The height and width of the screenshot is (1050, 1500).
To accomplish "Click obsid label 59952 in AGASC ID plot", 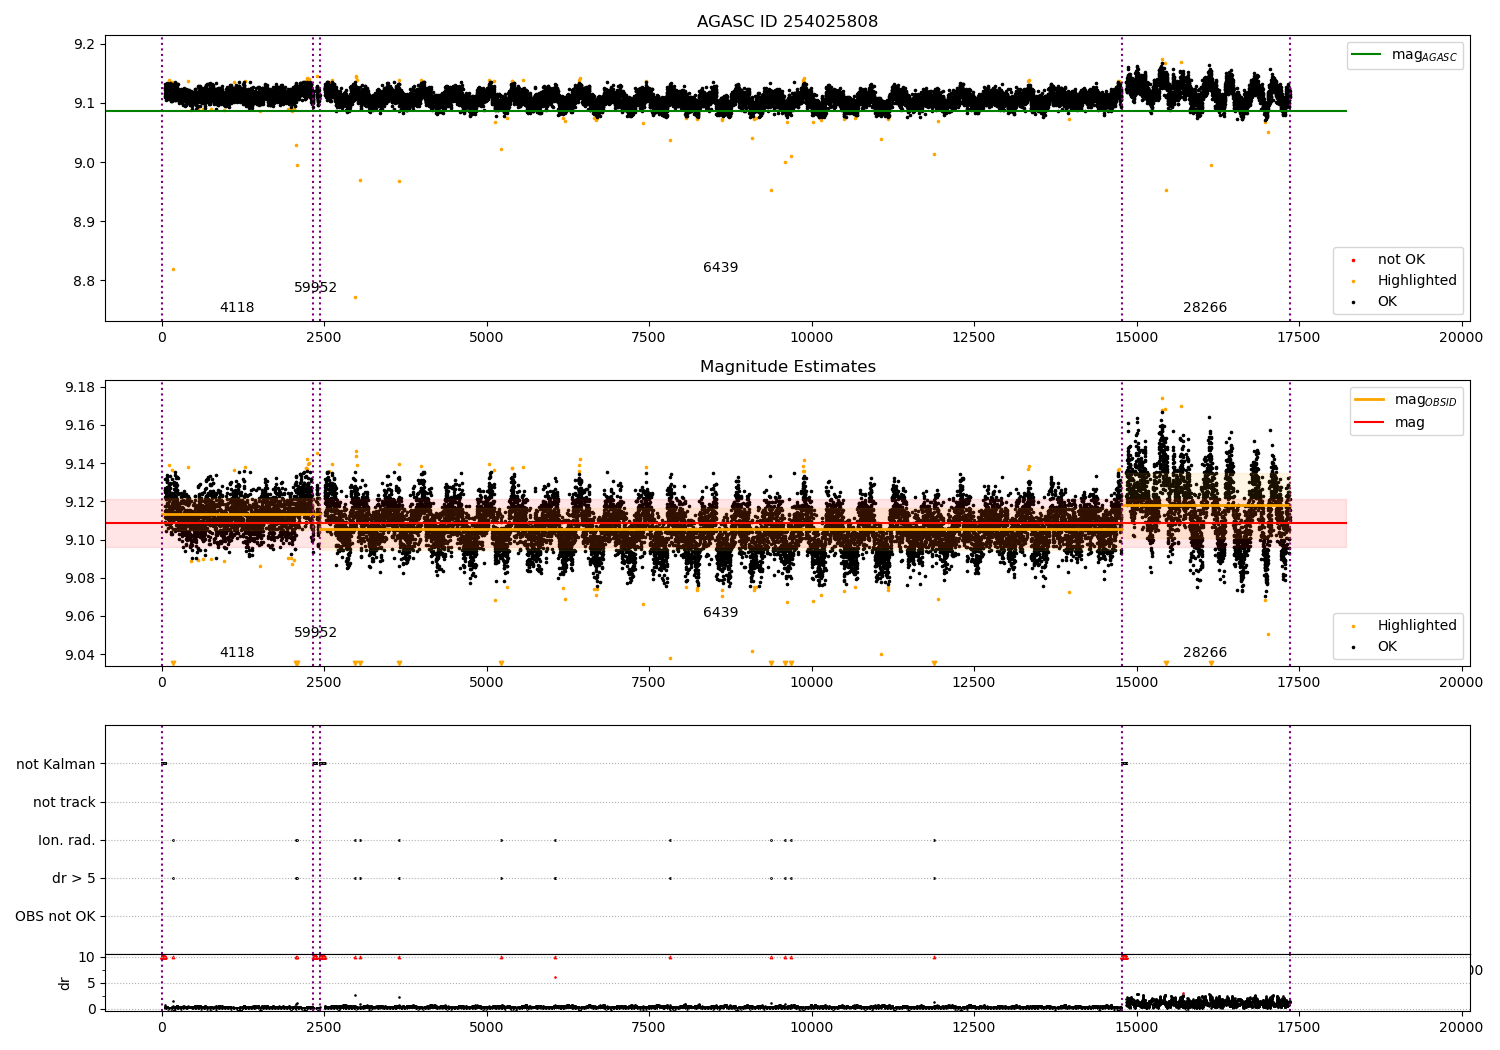I will click(316, 288).
